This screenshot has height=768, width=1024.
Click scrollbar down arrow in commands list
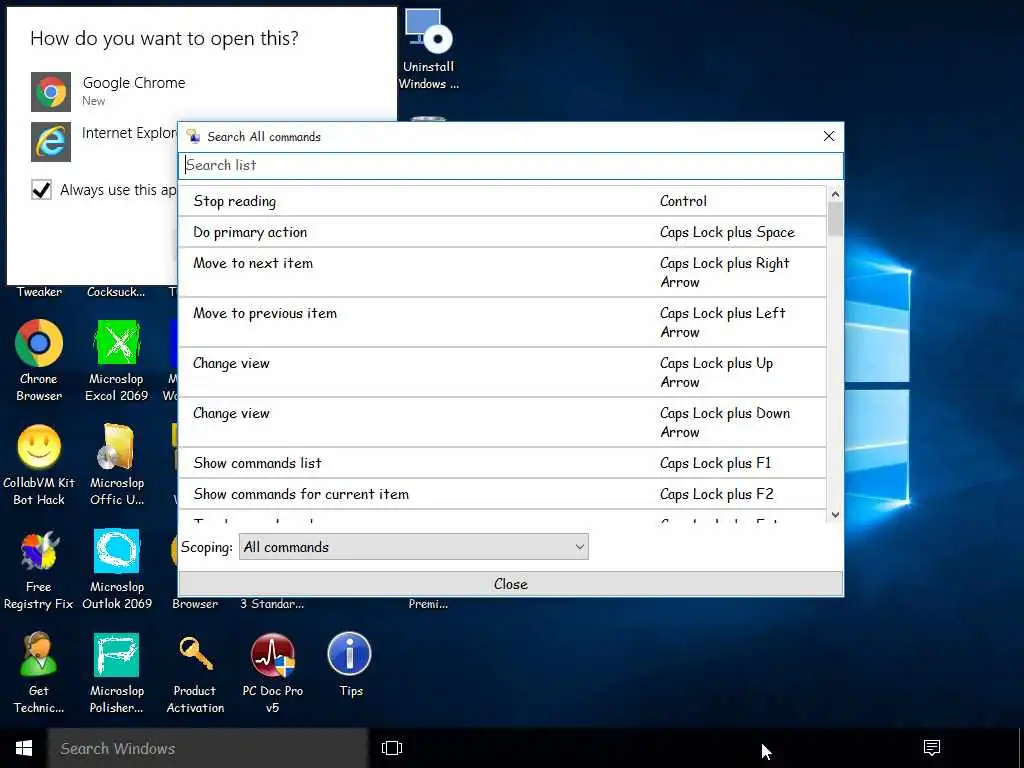[835, 515]
